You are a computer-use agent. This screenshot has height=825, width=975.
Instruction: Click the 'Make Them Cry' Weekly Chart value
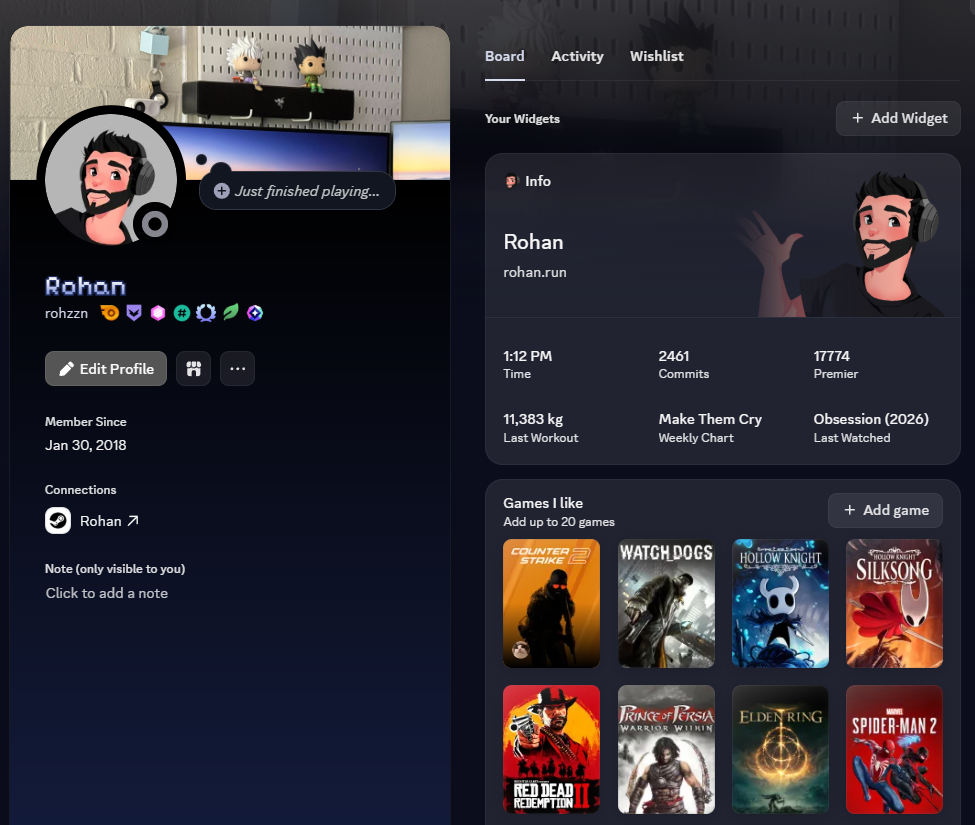tap(710, 420)
